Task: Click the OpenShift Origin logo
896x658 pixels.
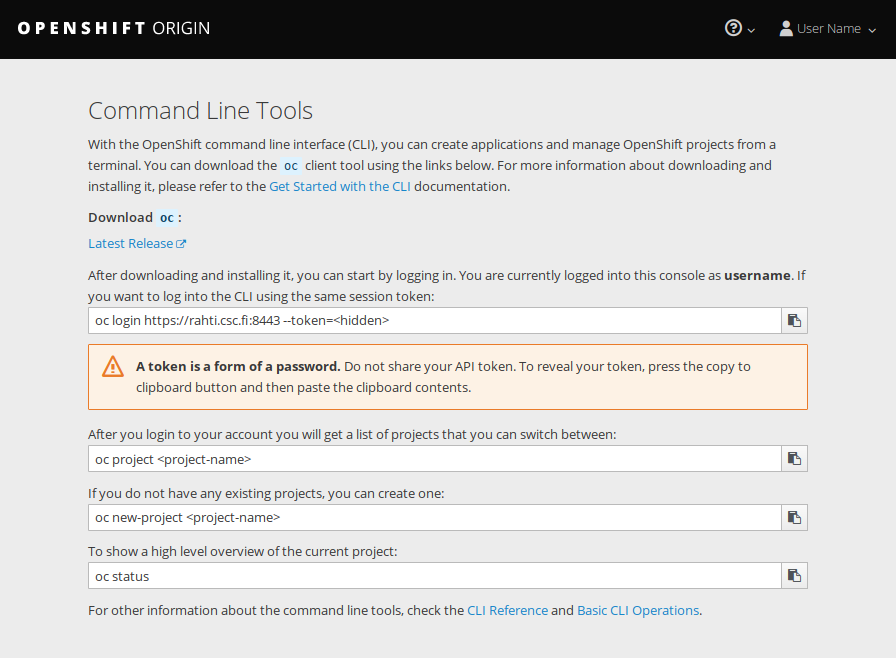Action: click(x=114, y=28)
